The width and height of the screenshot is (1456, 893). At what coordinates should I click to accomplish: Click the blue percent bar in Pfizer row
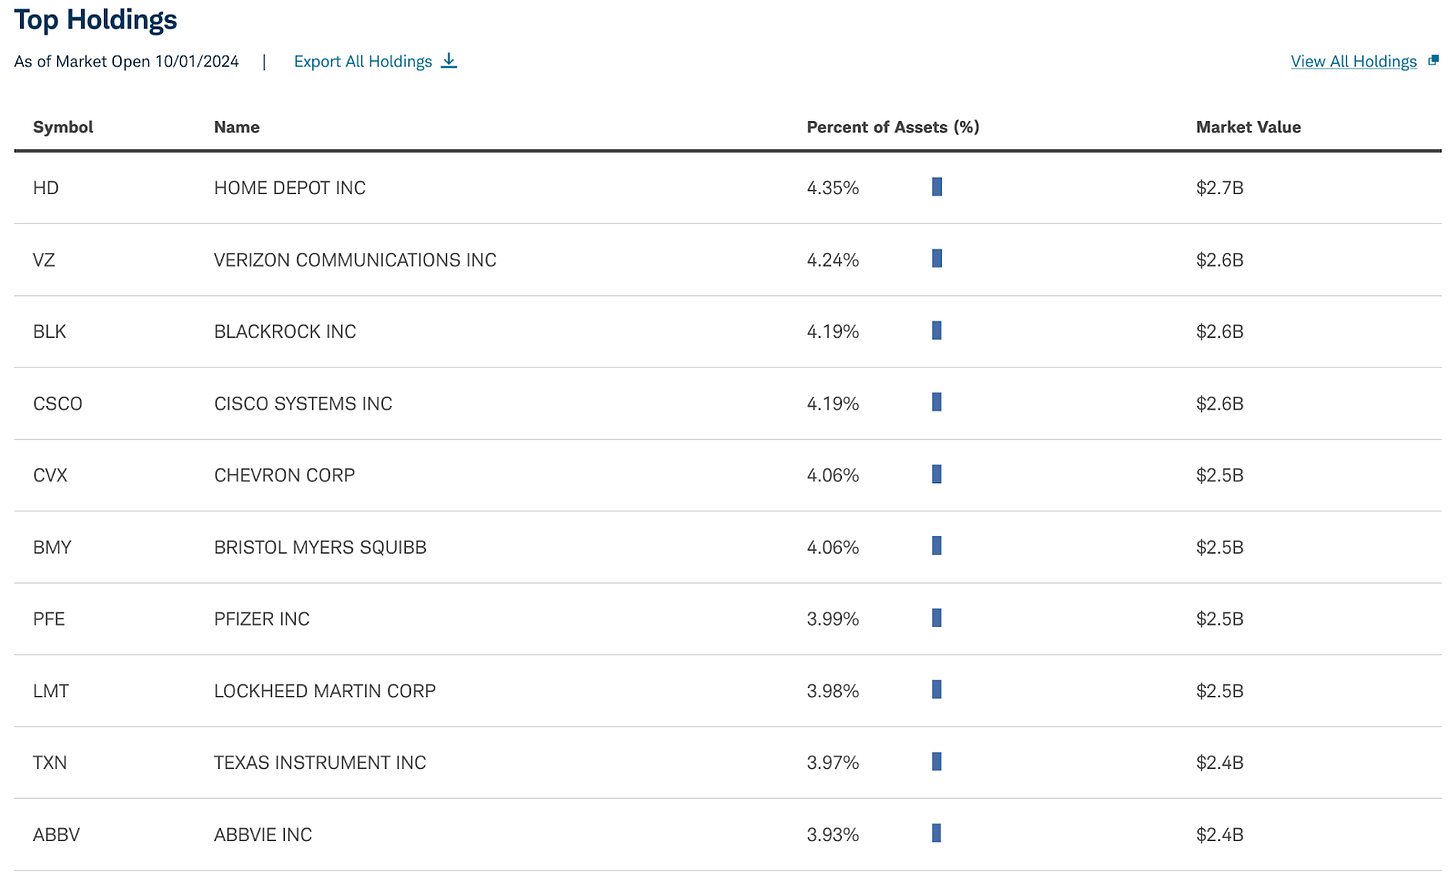(937, 618)
